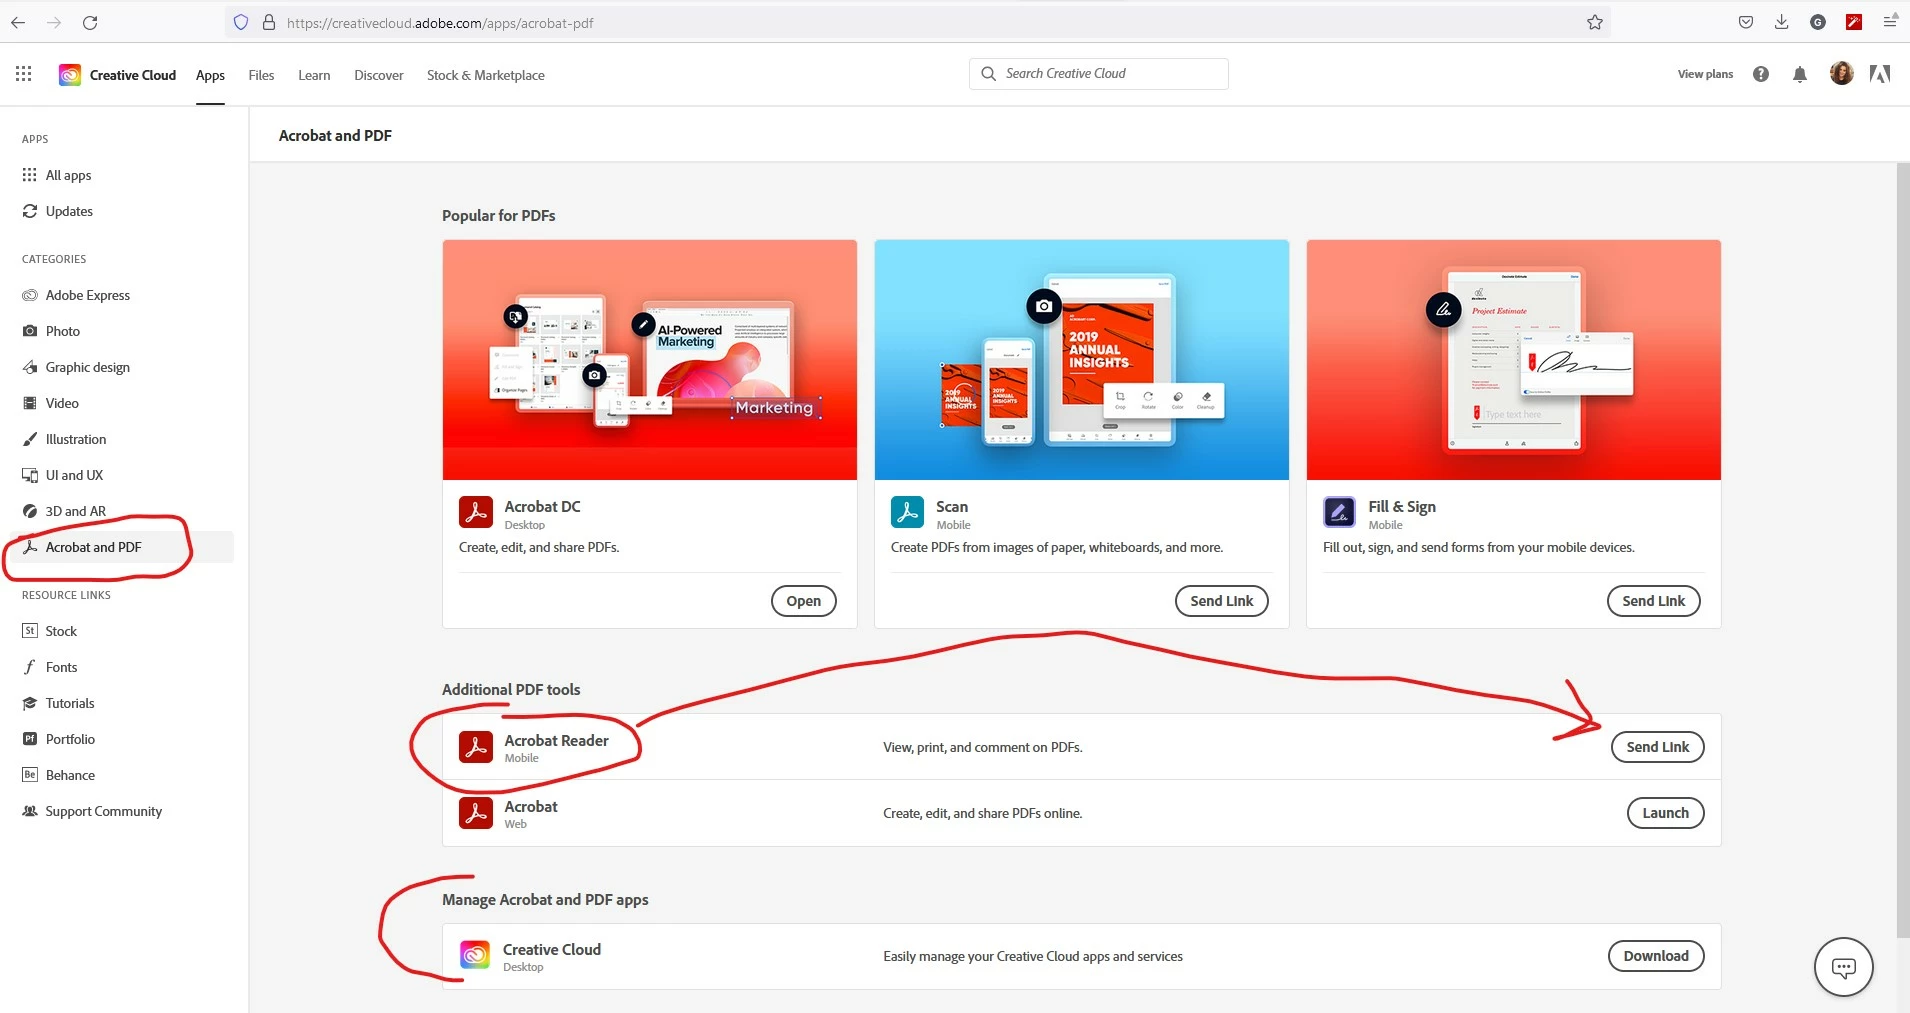Select Photo category

(x=120, y=331)
